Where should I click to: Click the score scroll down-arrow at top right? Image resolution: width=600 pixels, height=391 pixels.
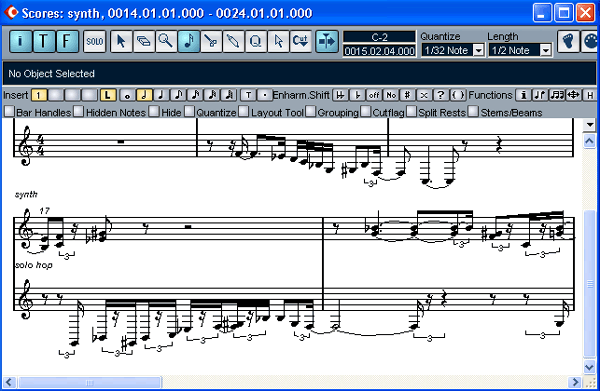click(590, 124)
